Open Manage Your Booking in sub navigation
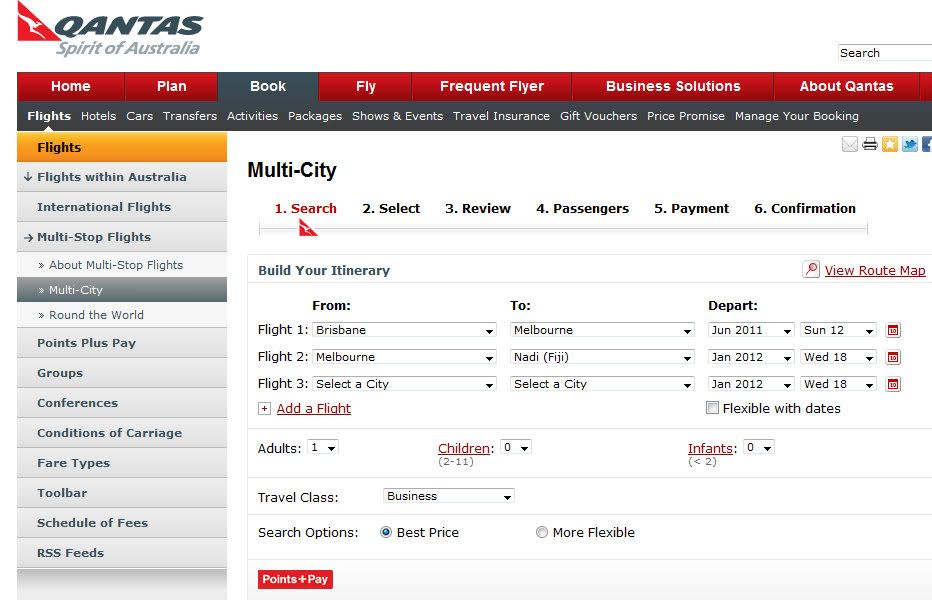 click(796, 116)
